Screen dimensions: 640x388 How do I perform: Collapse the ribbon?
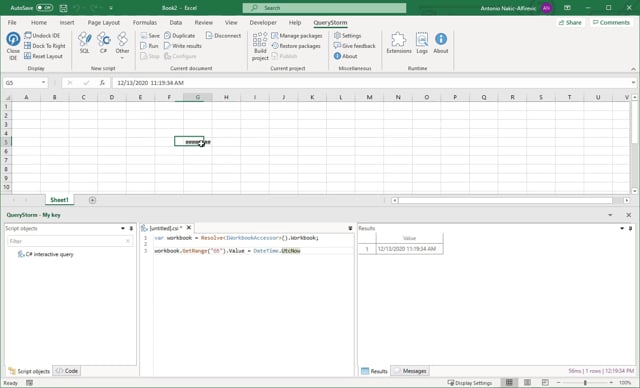[633, 69]
